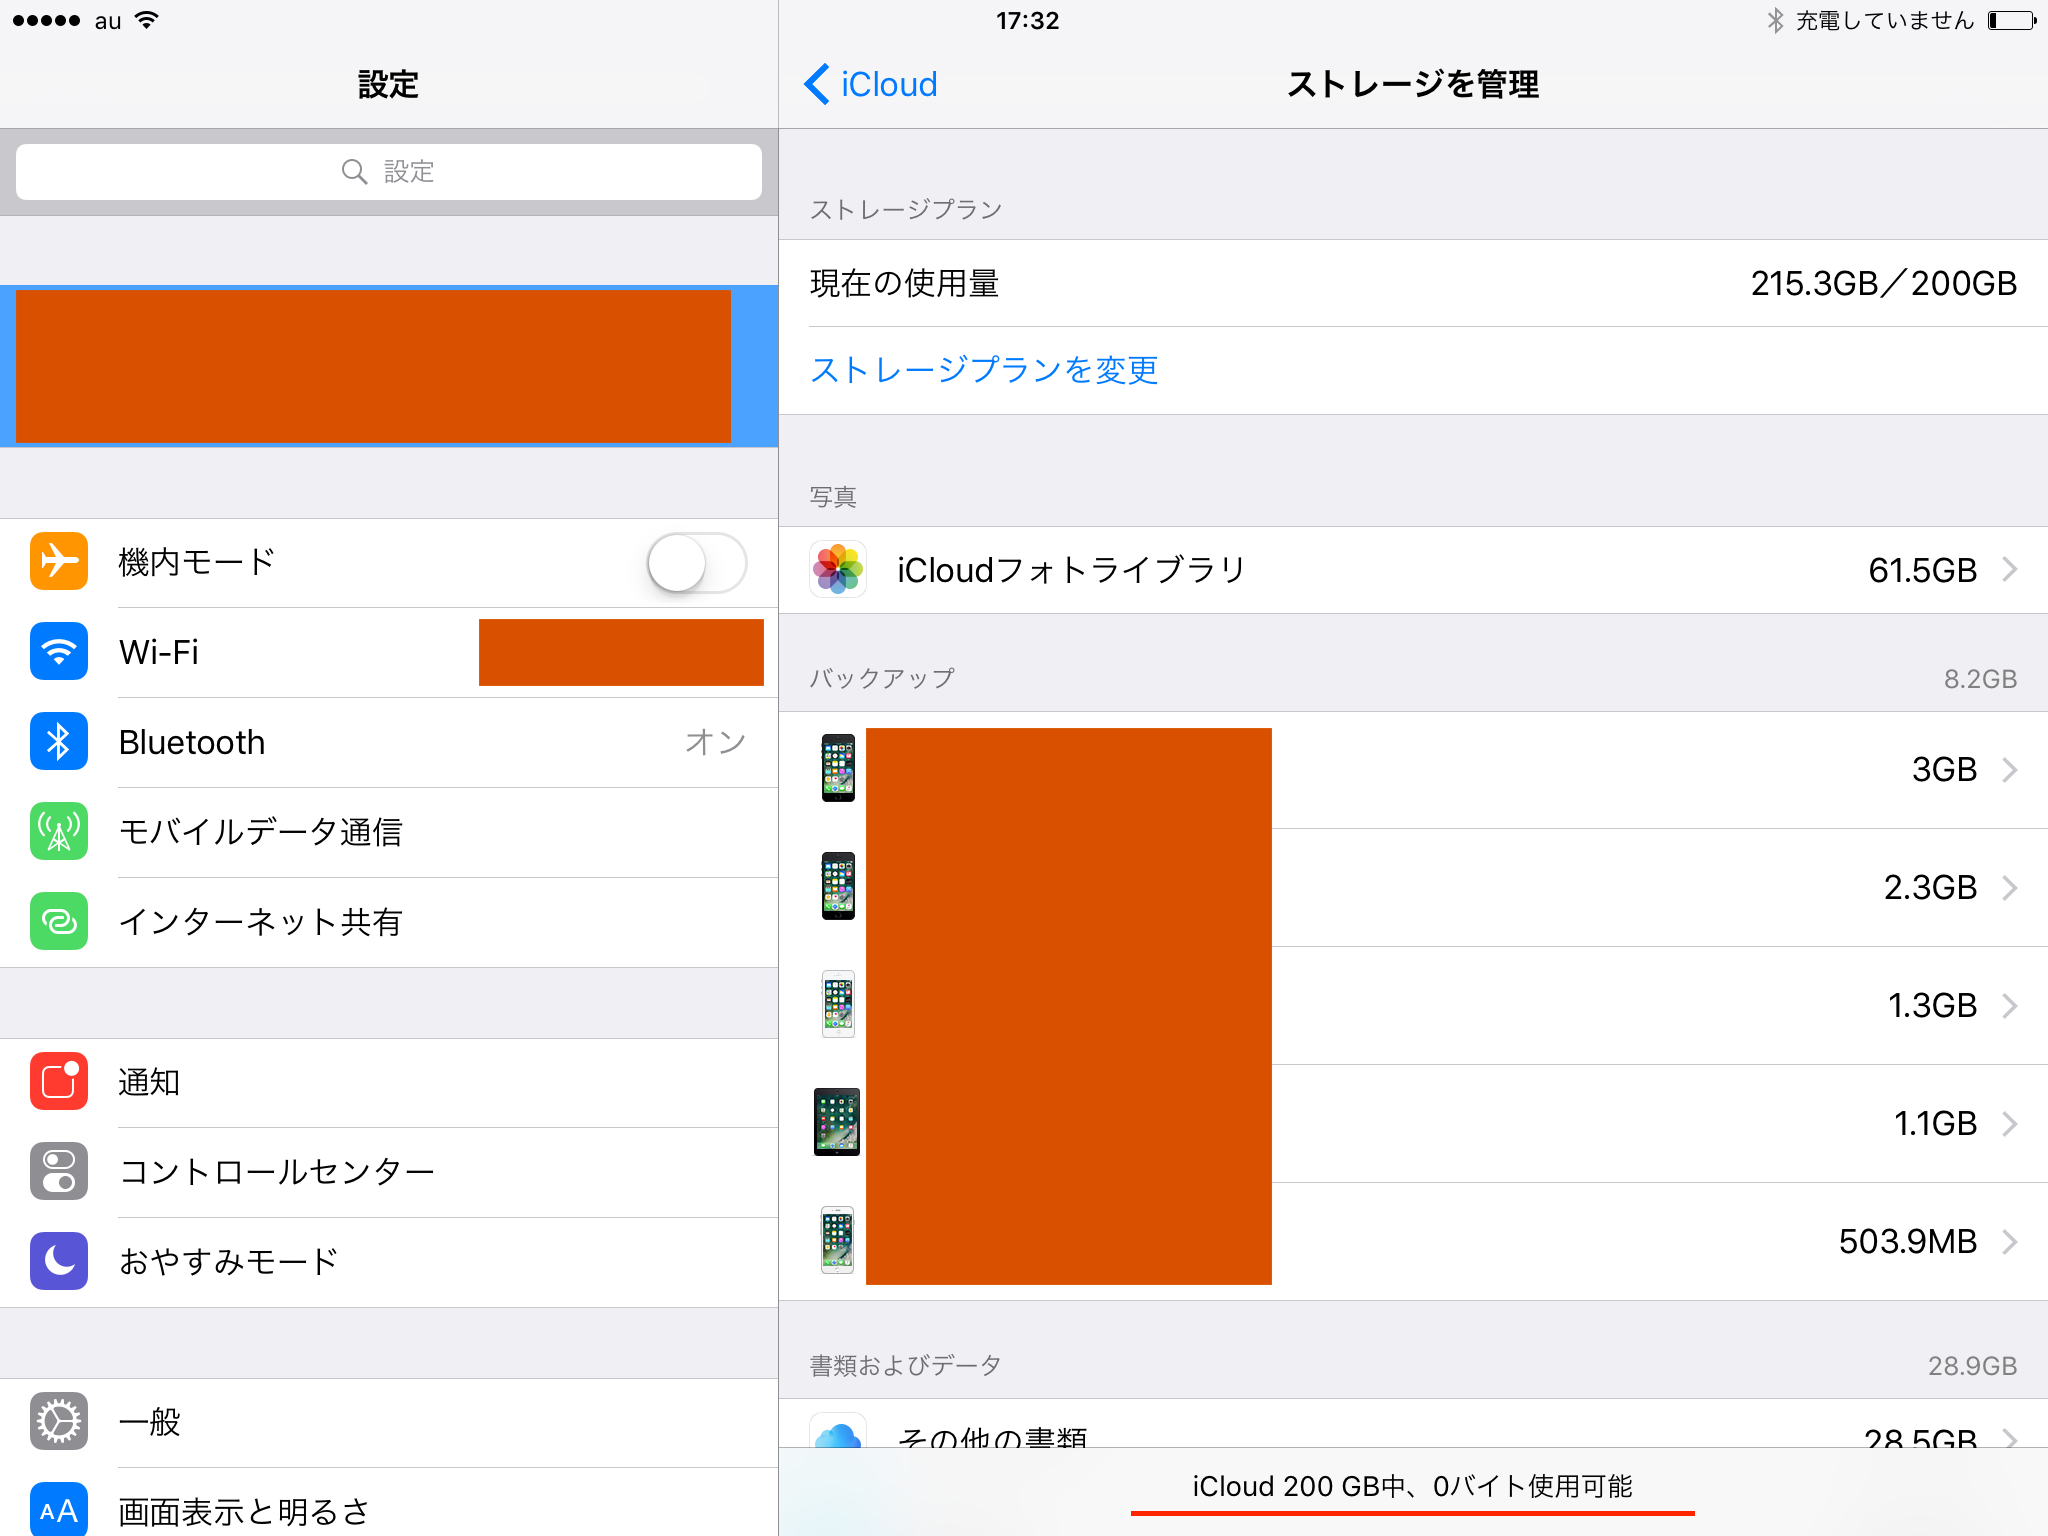Go back to iCloud
The image size is (2048, 1536).
871,84
